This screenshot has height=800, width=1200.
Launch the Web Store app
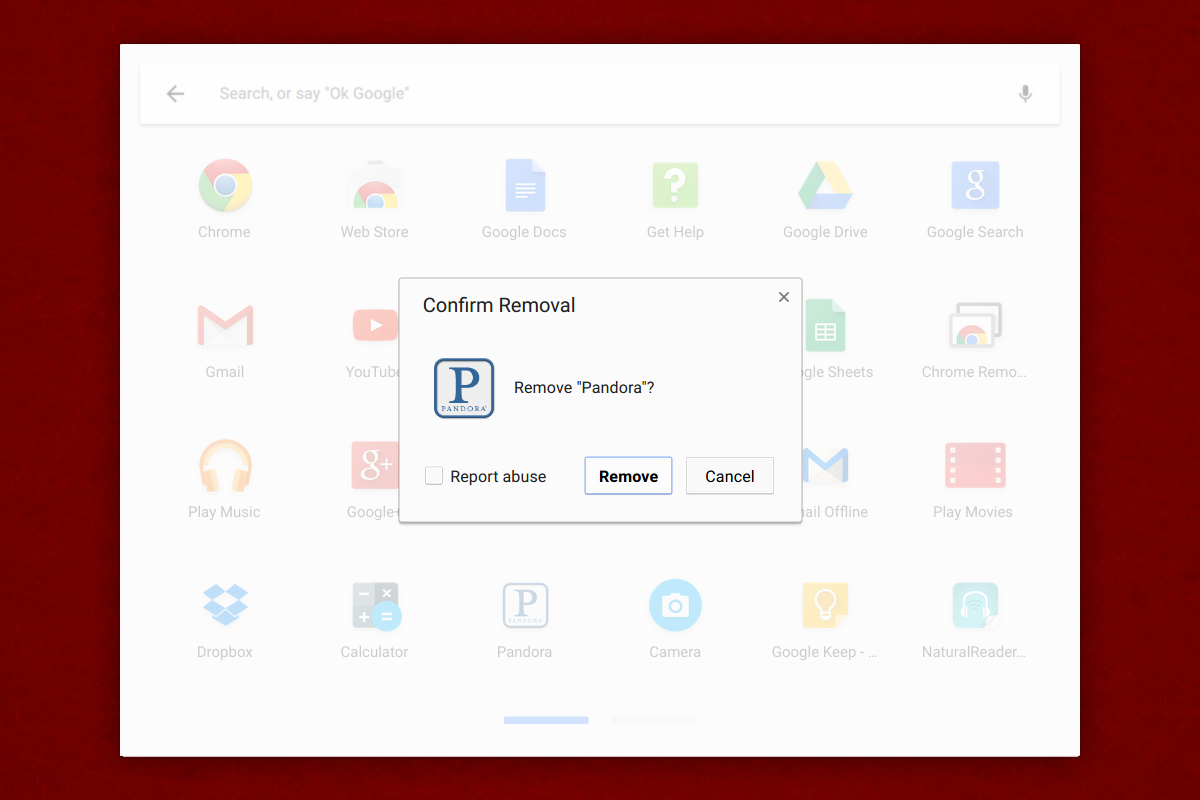pos(375,186)
